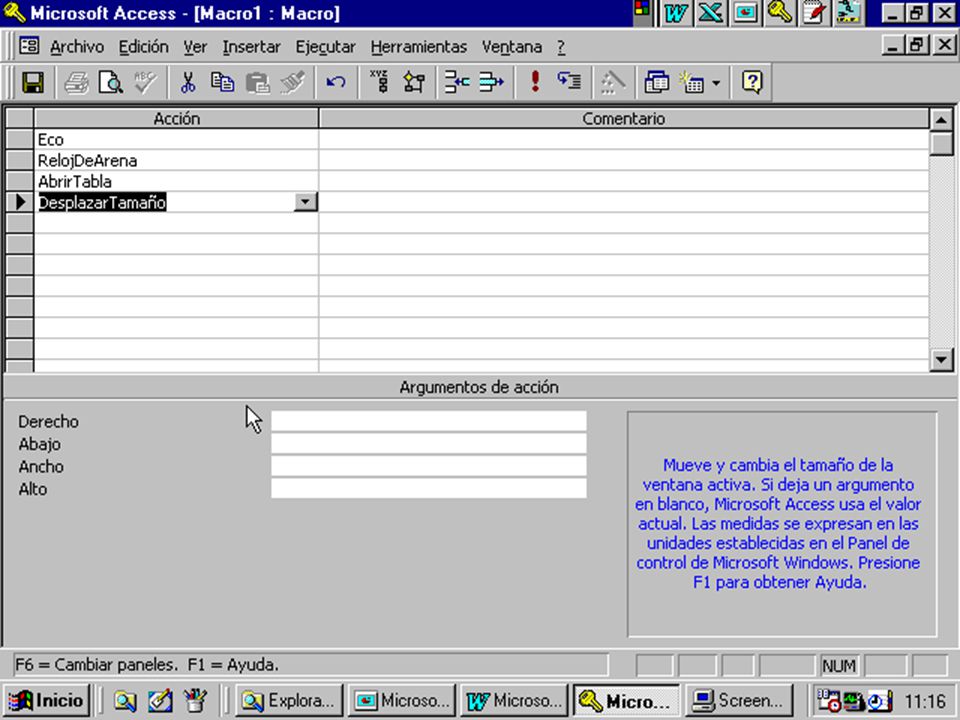
Task: Select the AbrirTabla action cell
Action: coord(176,181)
